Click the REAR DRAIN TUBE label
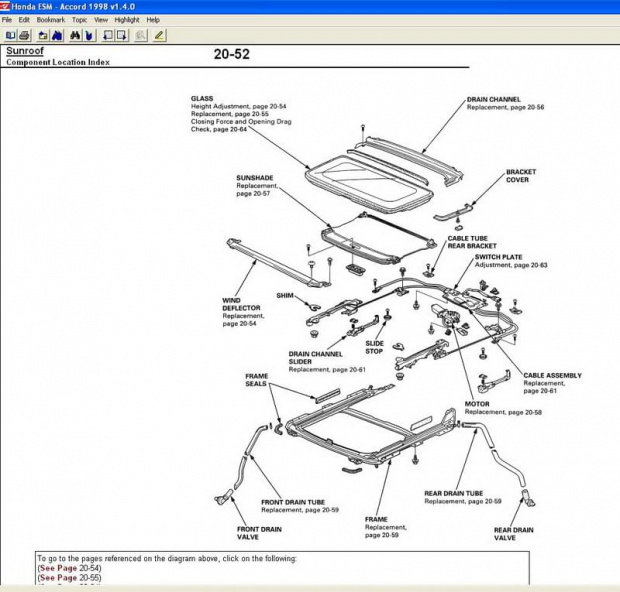Viewport: 620px width, 592px height. pyautogui.click(x=454, y=493)
